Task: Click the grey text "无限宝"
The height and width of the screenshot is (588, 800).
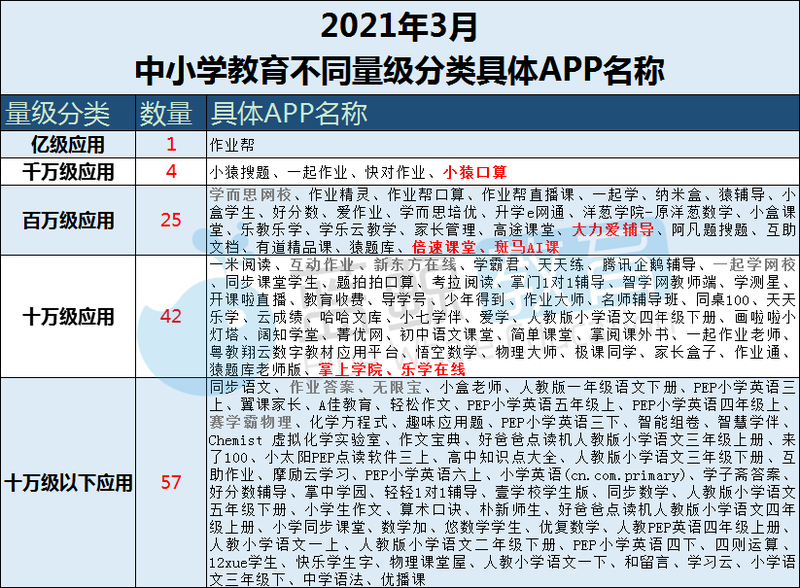Action: point(397,387)
